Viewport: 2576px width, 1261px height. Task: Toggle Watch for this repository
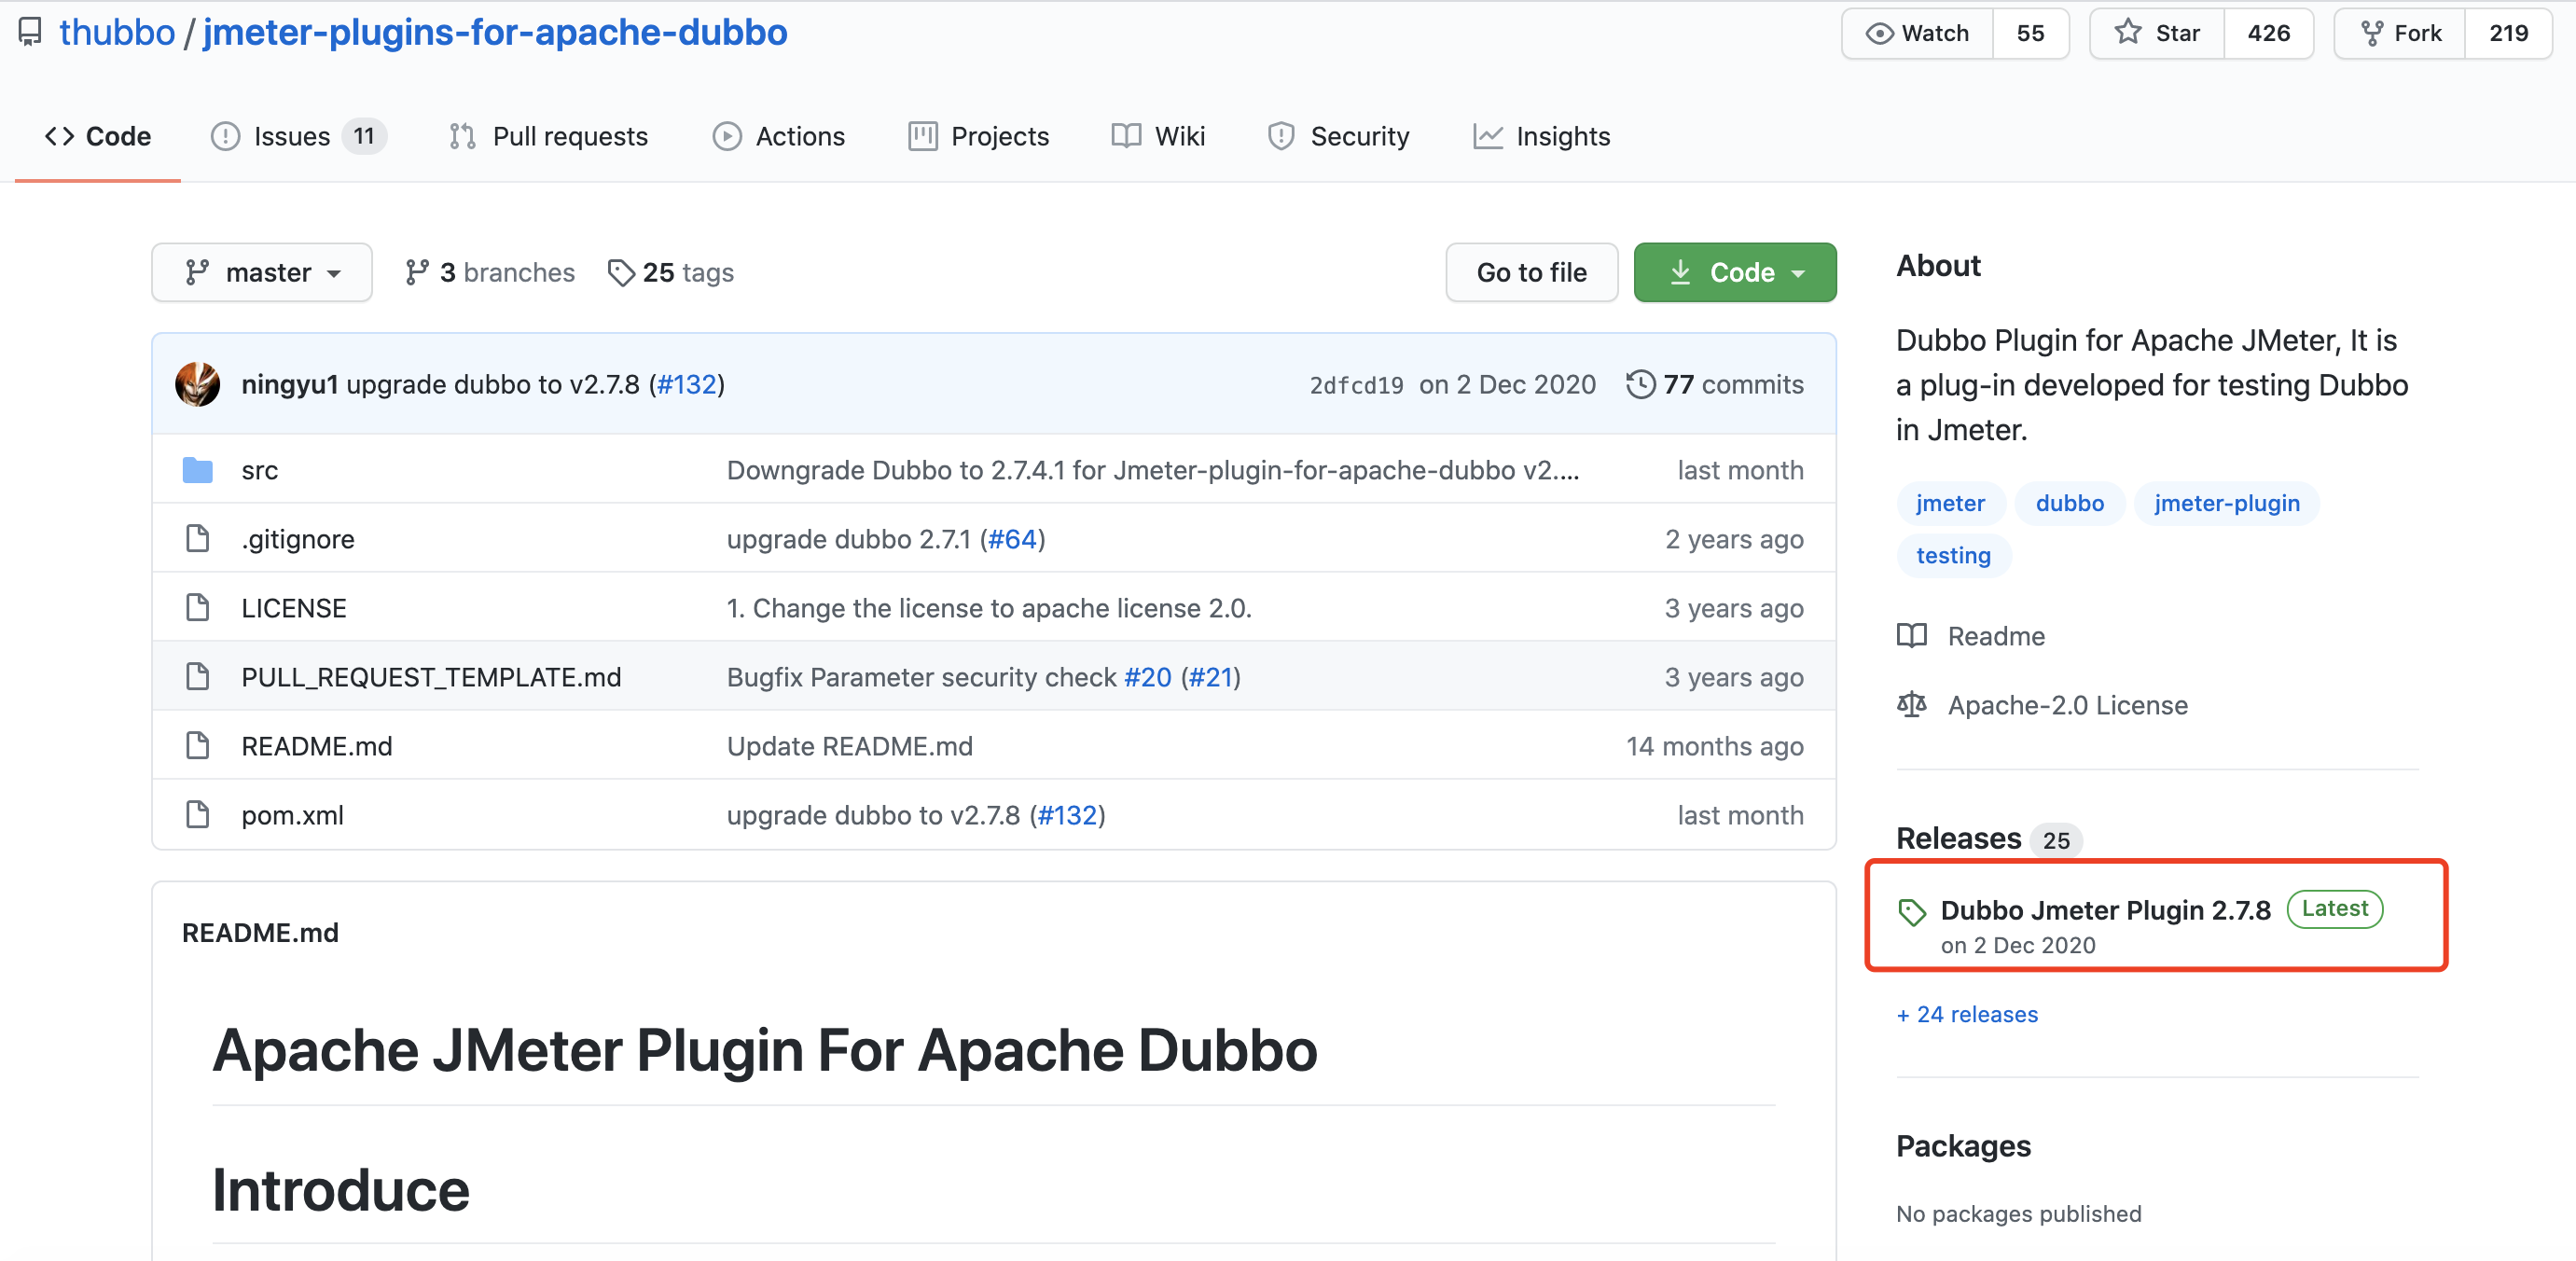pyautogui.click(x=1917, y=33)
